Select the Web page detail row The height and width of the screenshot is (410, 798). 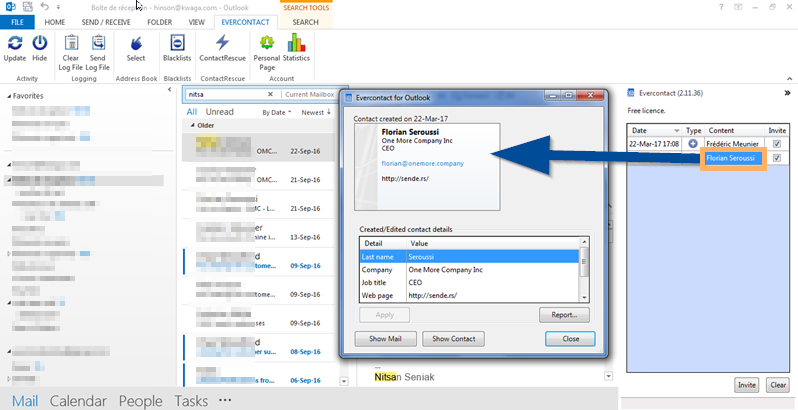point(470,295)
